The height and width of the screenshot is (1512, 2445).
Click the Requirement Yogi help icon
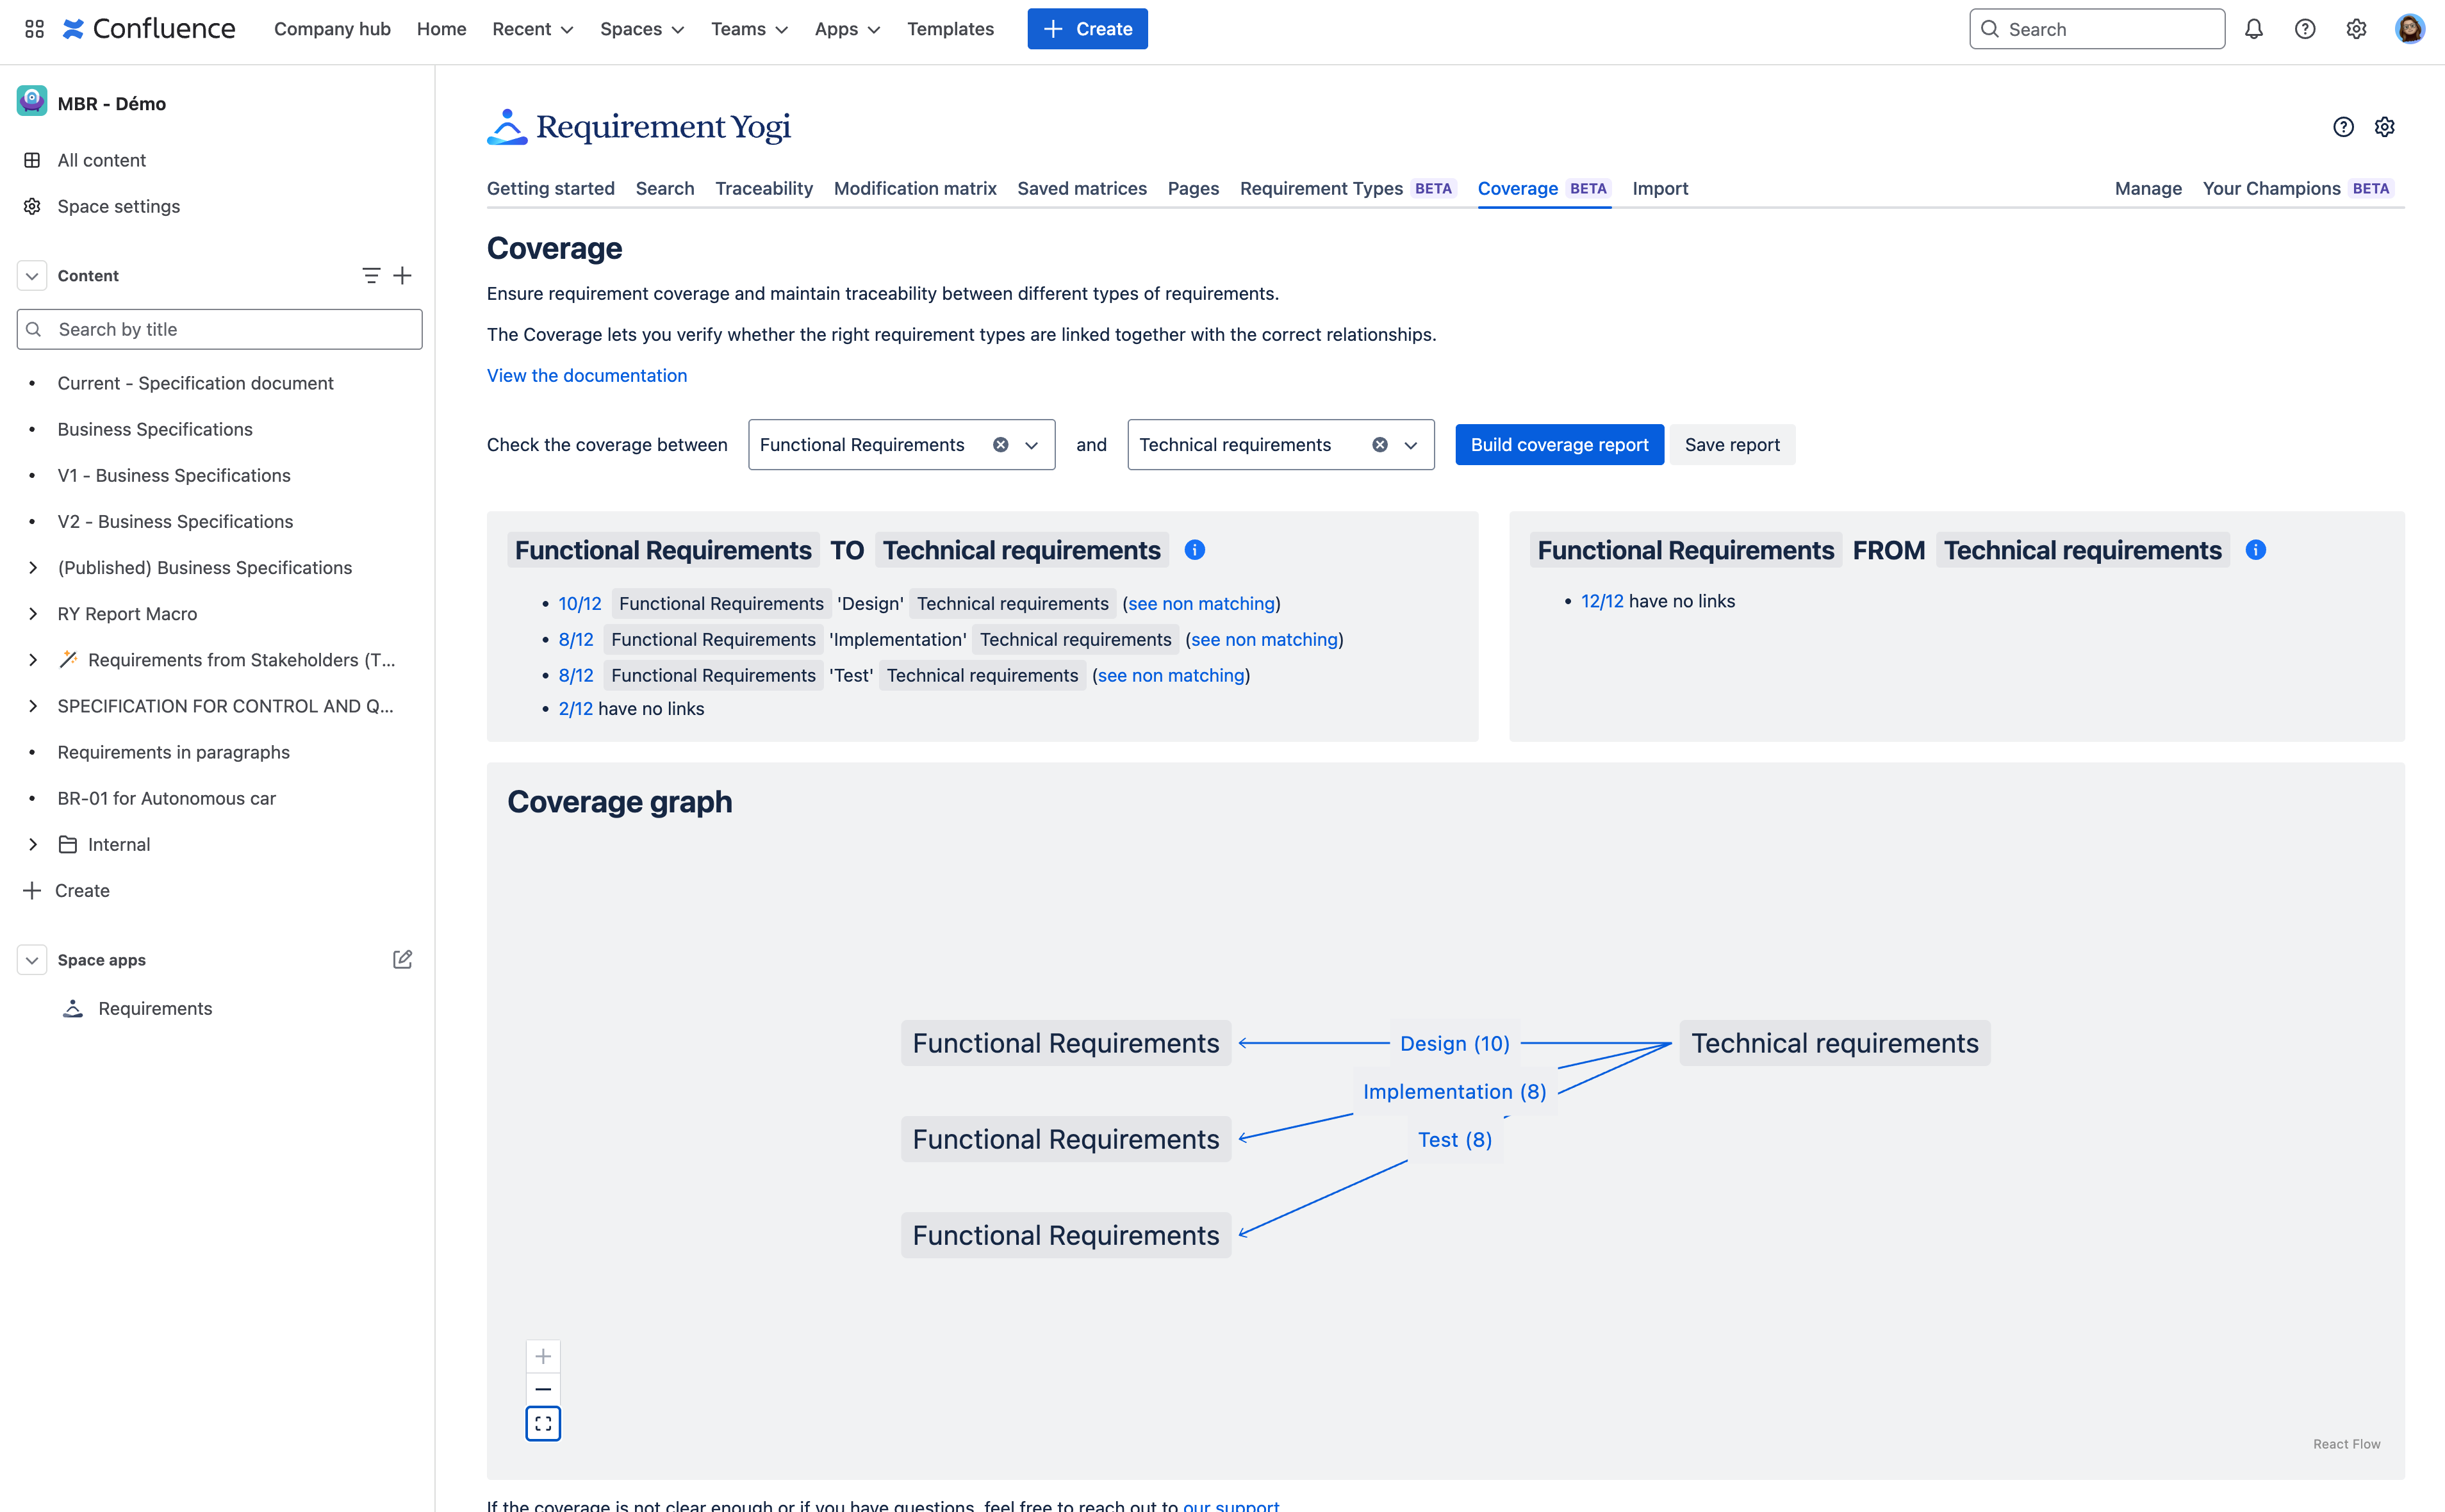[x=2343, y=127]
